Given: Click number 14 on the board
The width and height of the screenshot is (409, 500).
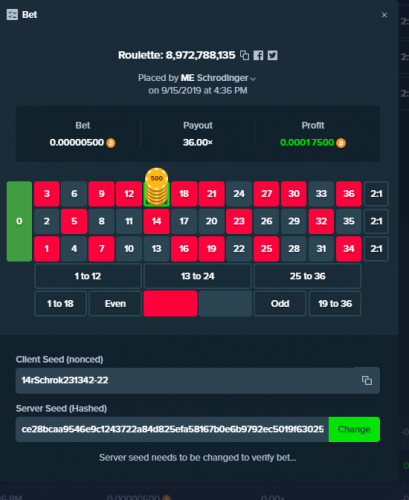Looking at the screenshot, I should click(x=156, y=221).
